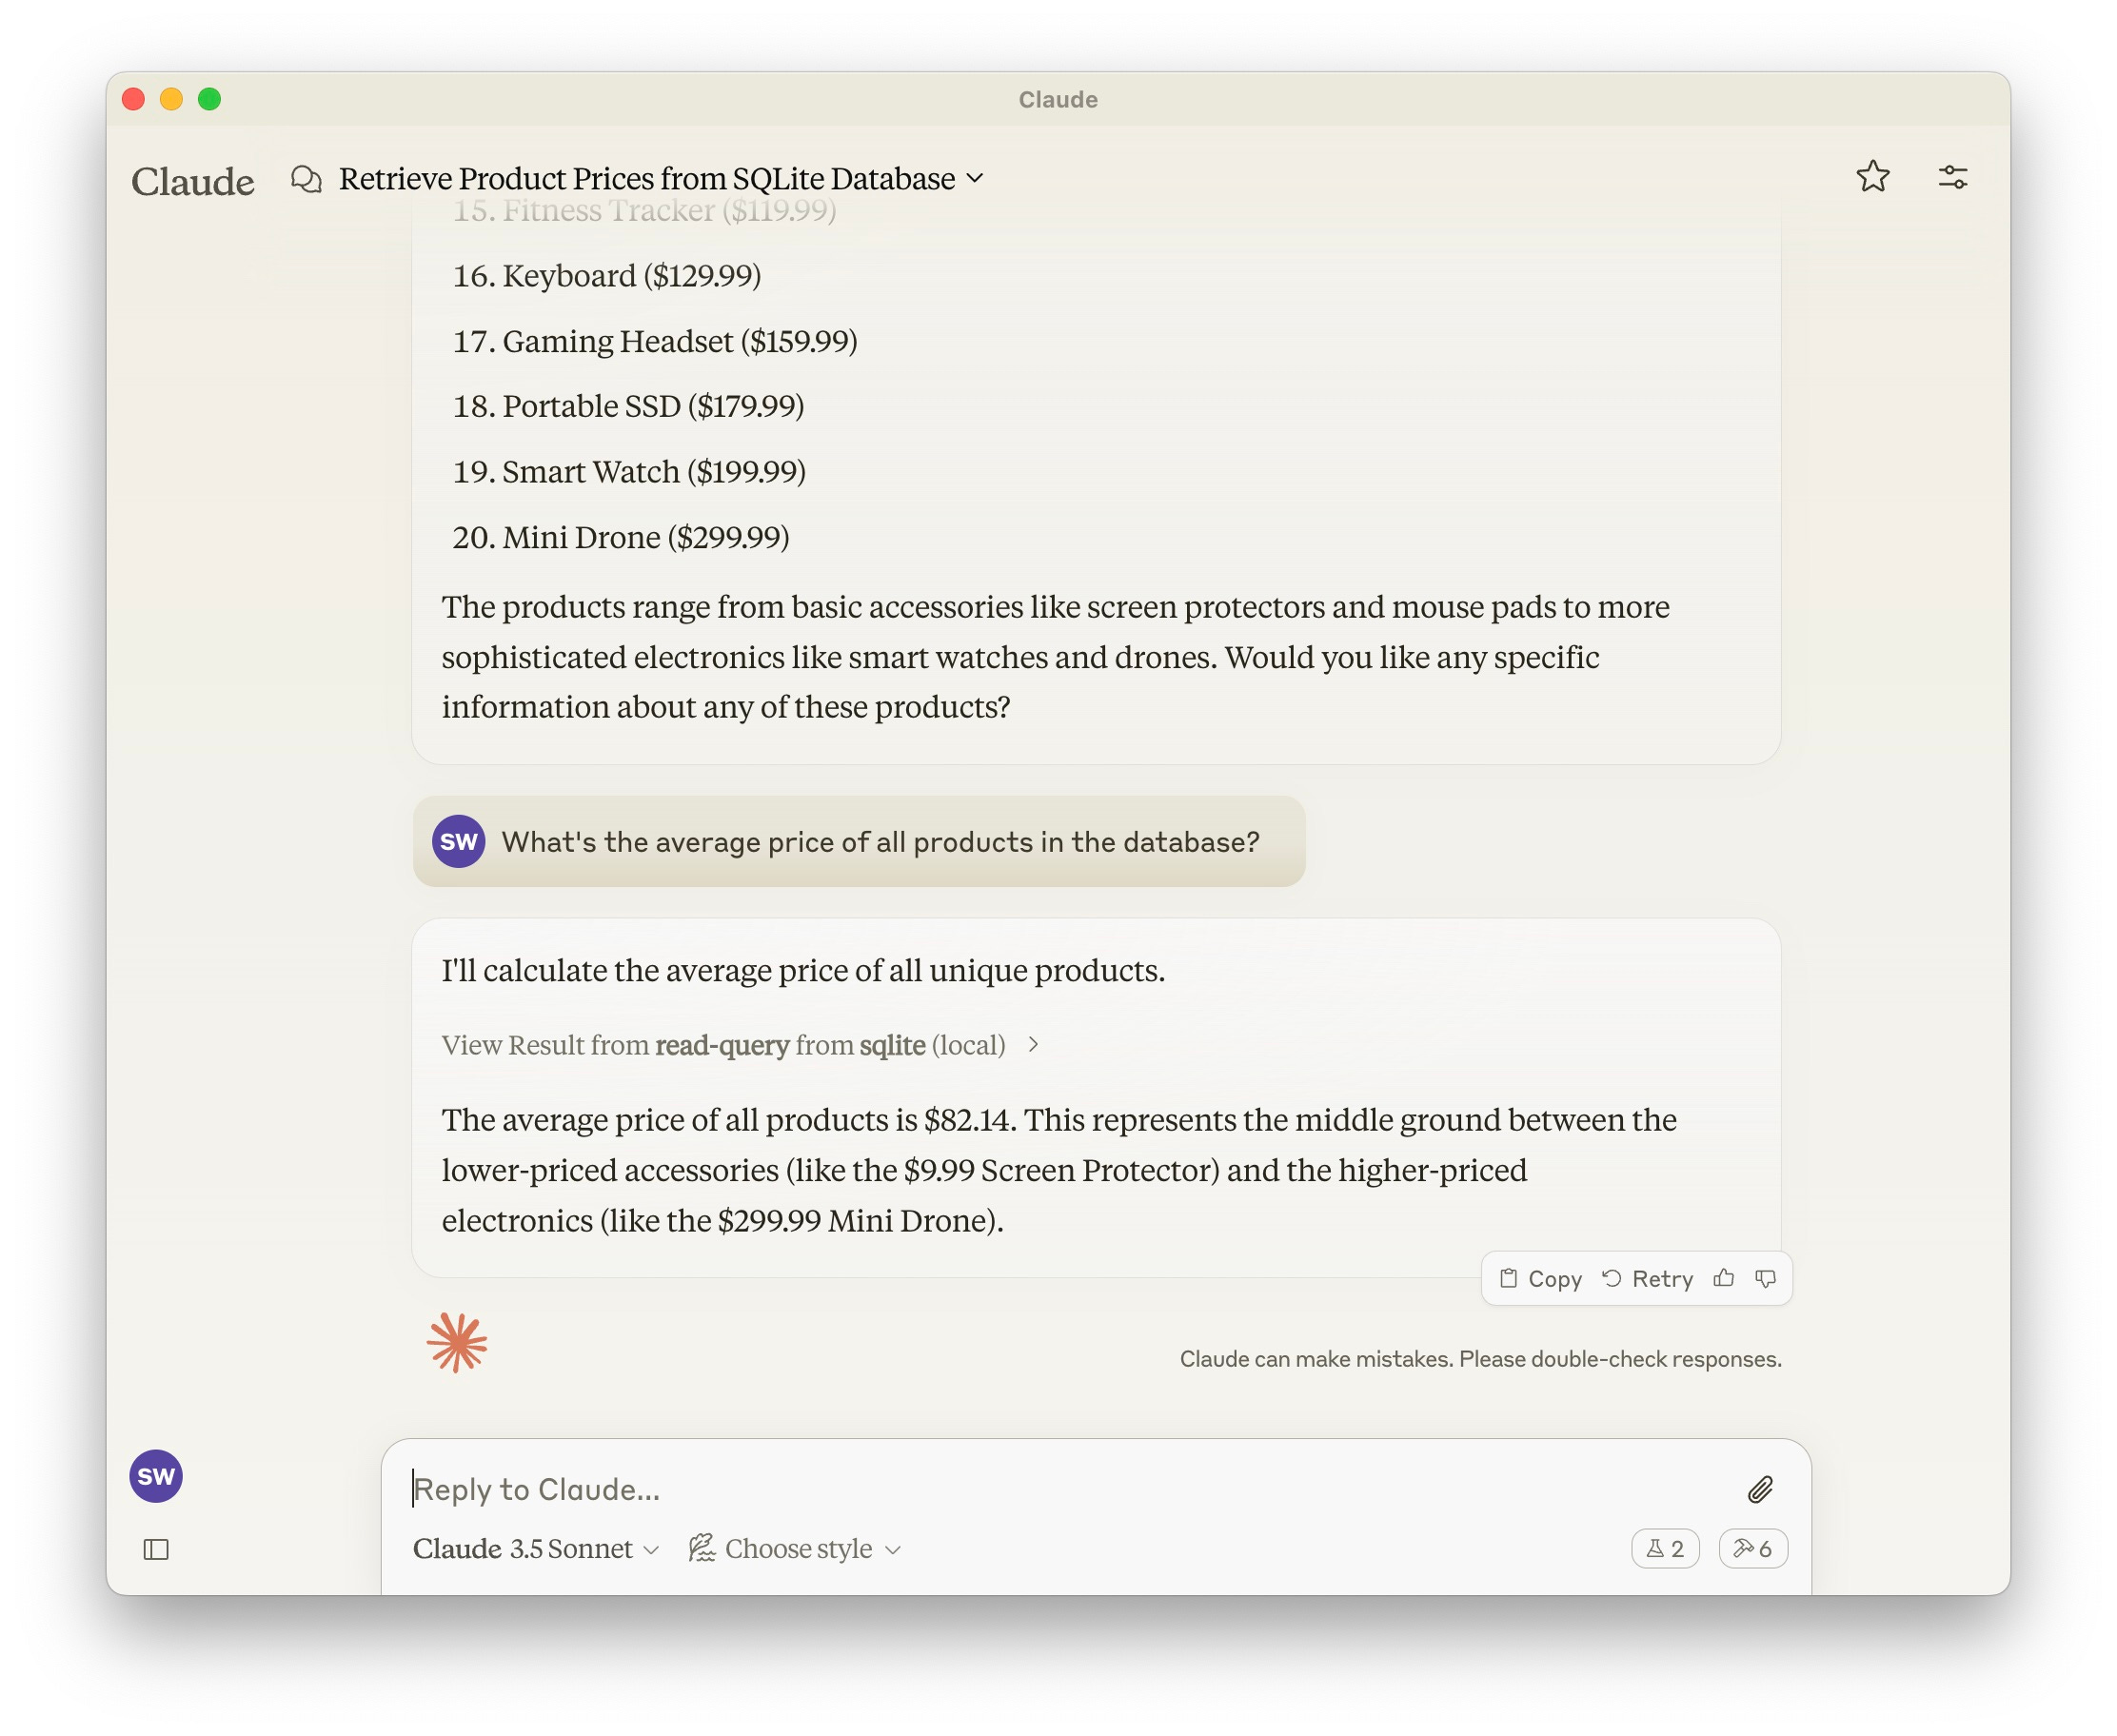Screen dimensions: 2117x1736
Task: Open the Choose style dropdown
Action: [795, 1549]
